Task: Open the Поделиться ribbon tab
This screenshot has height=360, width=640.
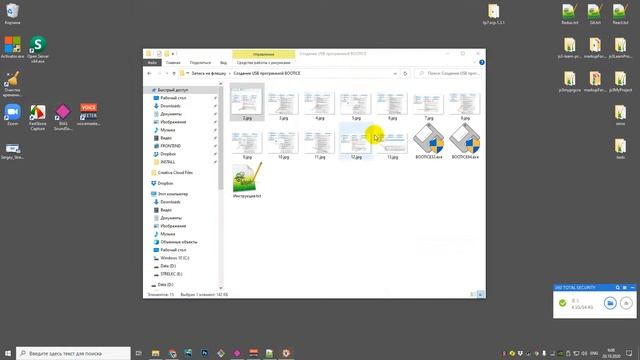Action: (x=200, y=62)
